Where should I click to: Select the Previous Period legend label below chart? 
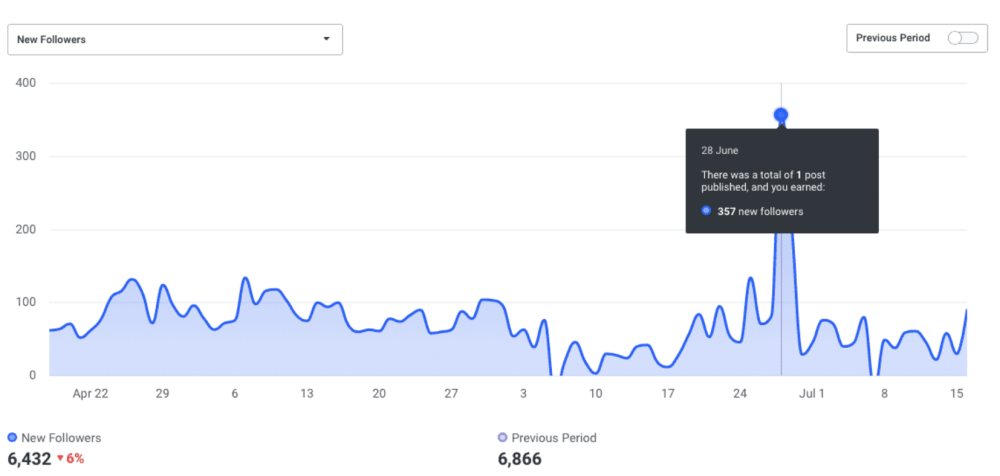[553, 438]
